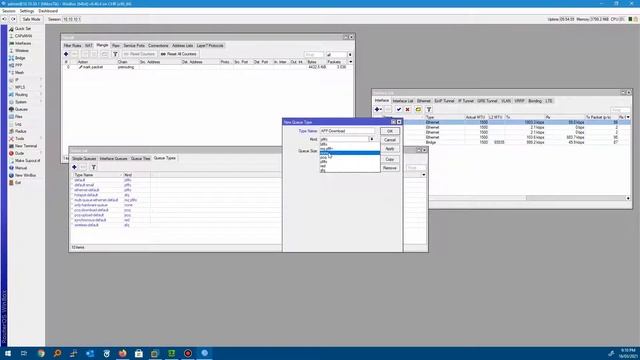Click the Find field in Firewall window
Screen dimensions: 640x360
(x=313, y=54)
